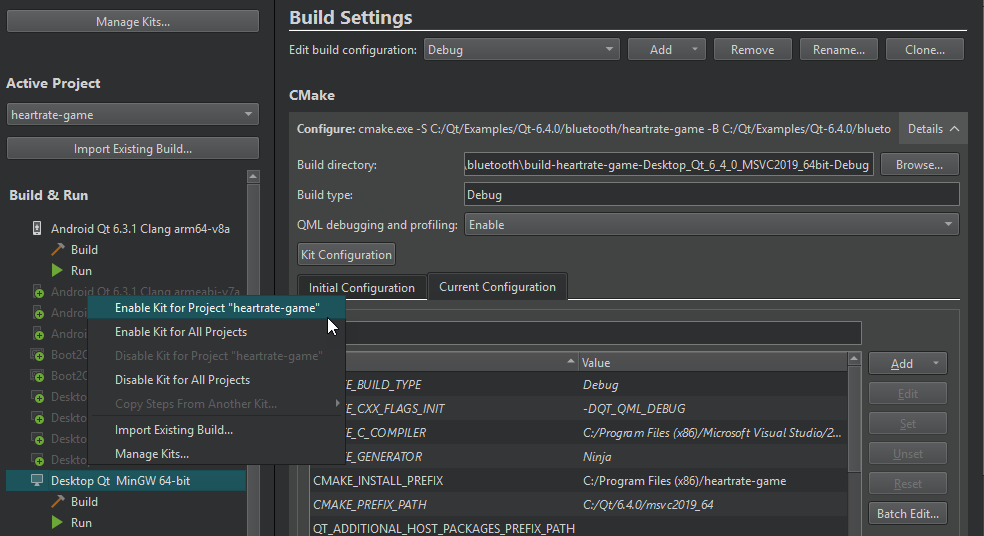Switch to the Initial Configuration tab
Screen dimensions: 984x536
click(x=362, y=288)
